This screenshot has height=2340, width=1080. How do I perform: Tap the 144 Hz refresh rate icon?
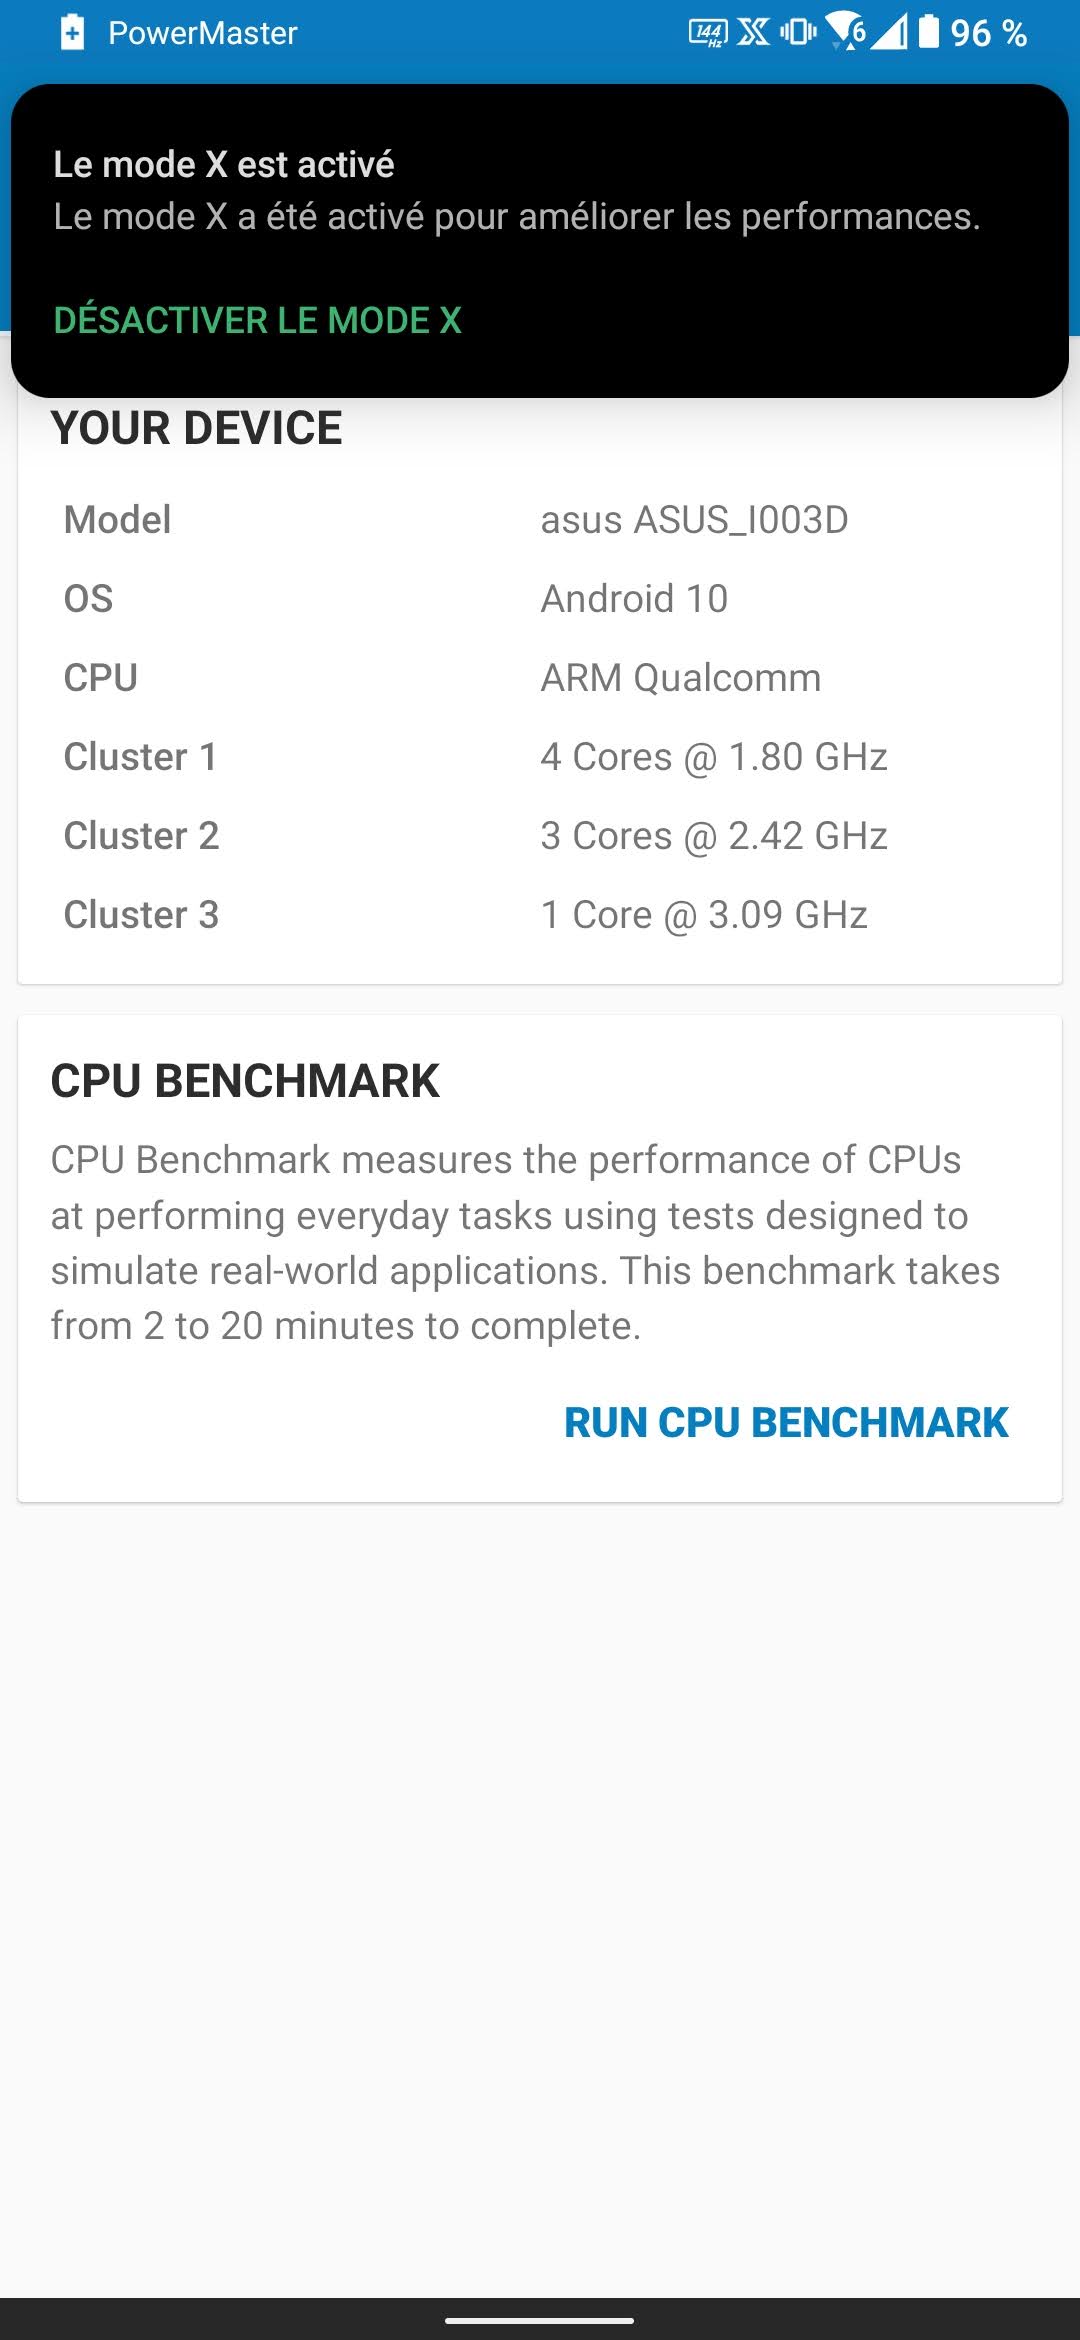click(x=708, y=33)
